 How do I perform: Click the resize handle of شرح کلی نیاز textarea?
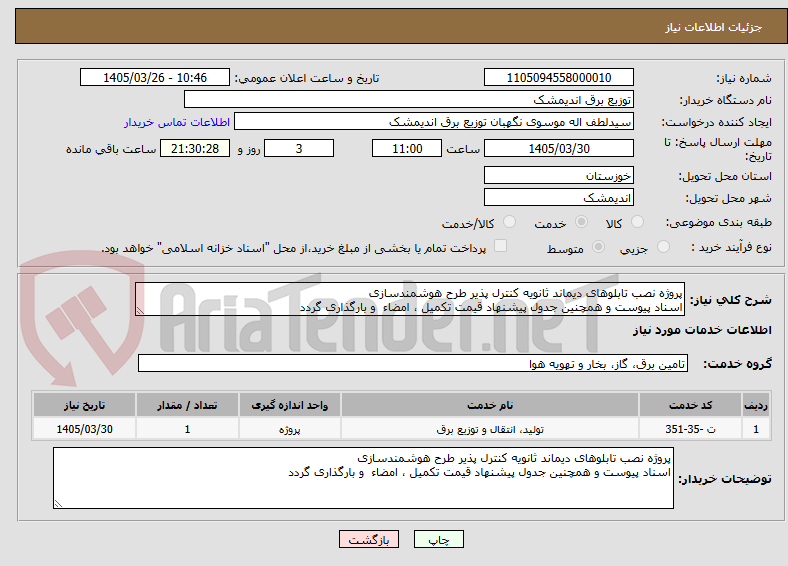140,311
